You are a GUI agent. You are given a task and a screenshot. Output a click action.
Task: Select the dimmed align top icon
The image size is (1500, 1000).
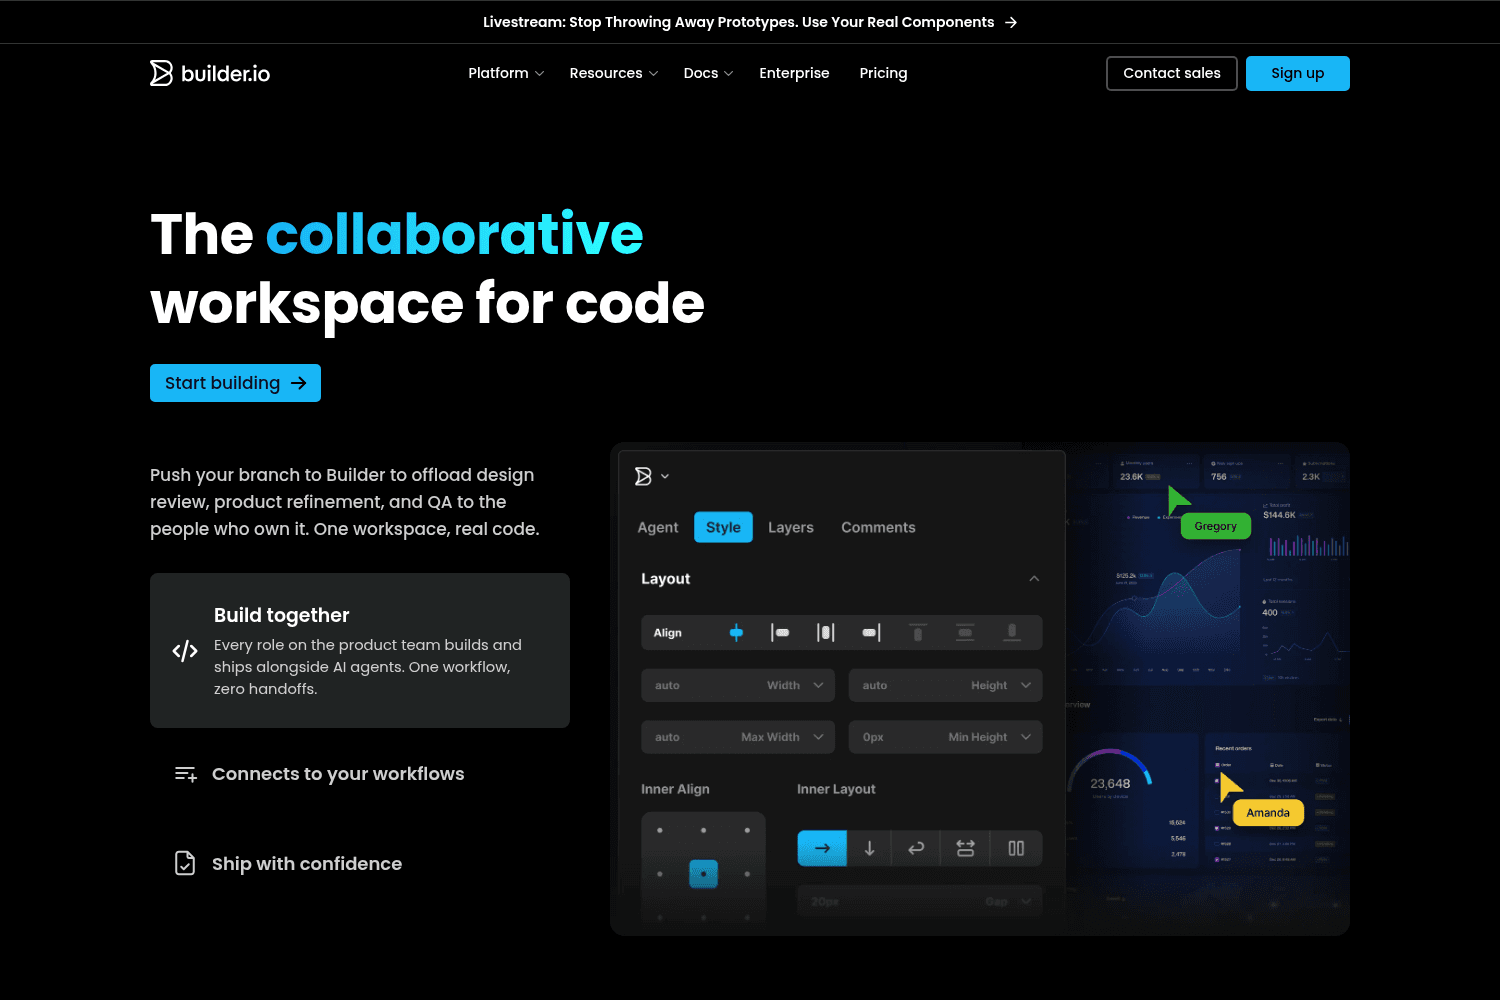[917, 632]
